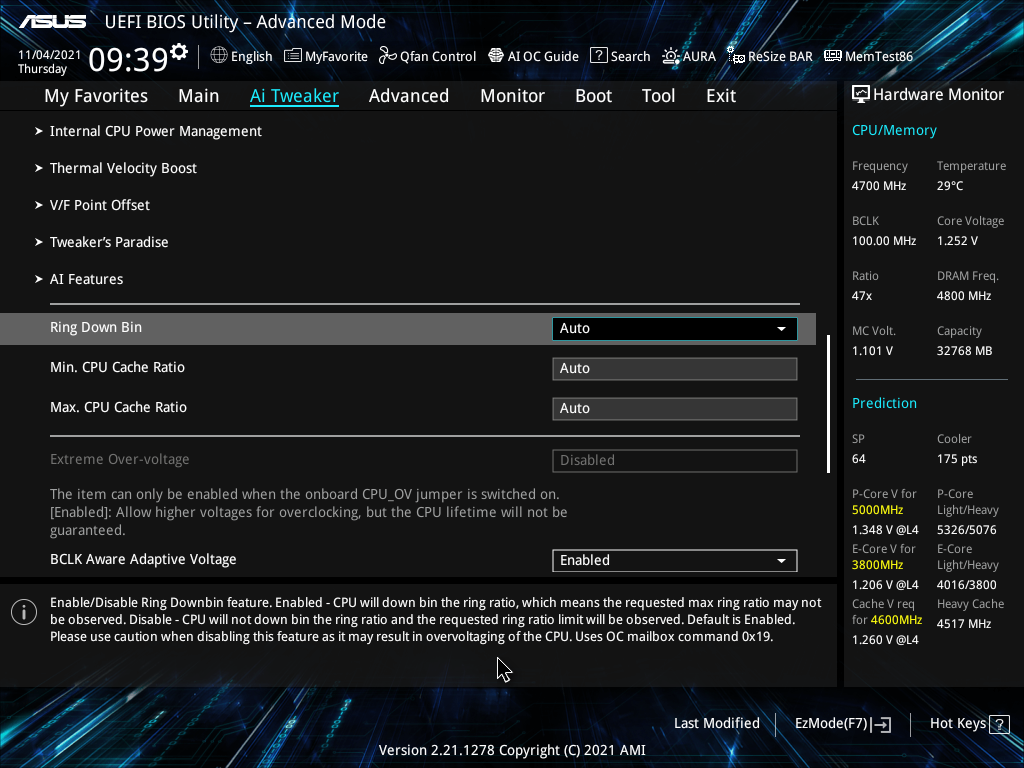Click the AURA lighting icon
This screenshot has height=768, width=1024.
[x=671, y=56]
